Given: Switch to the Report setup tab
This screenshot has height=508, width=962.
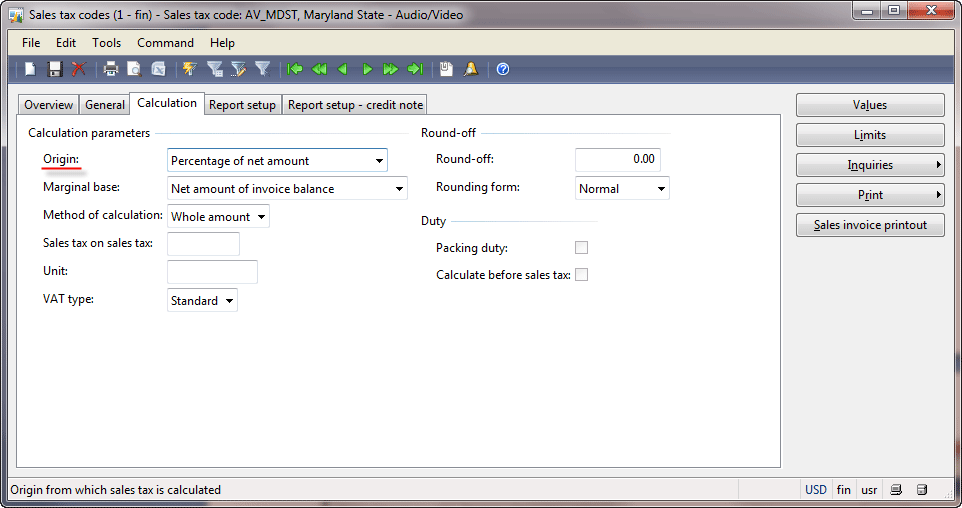Looking at the screenshot, I should point(242,105).
